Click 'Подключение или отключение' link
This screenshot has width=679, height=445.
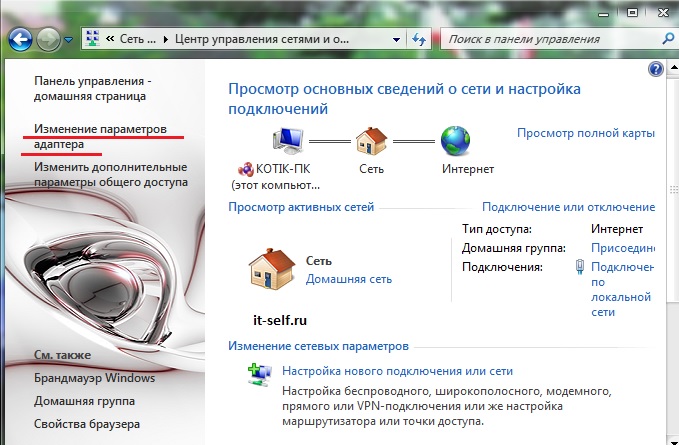[568, 207]
